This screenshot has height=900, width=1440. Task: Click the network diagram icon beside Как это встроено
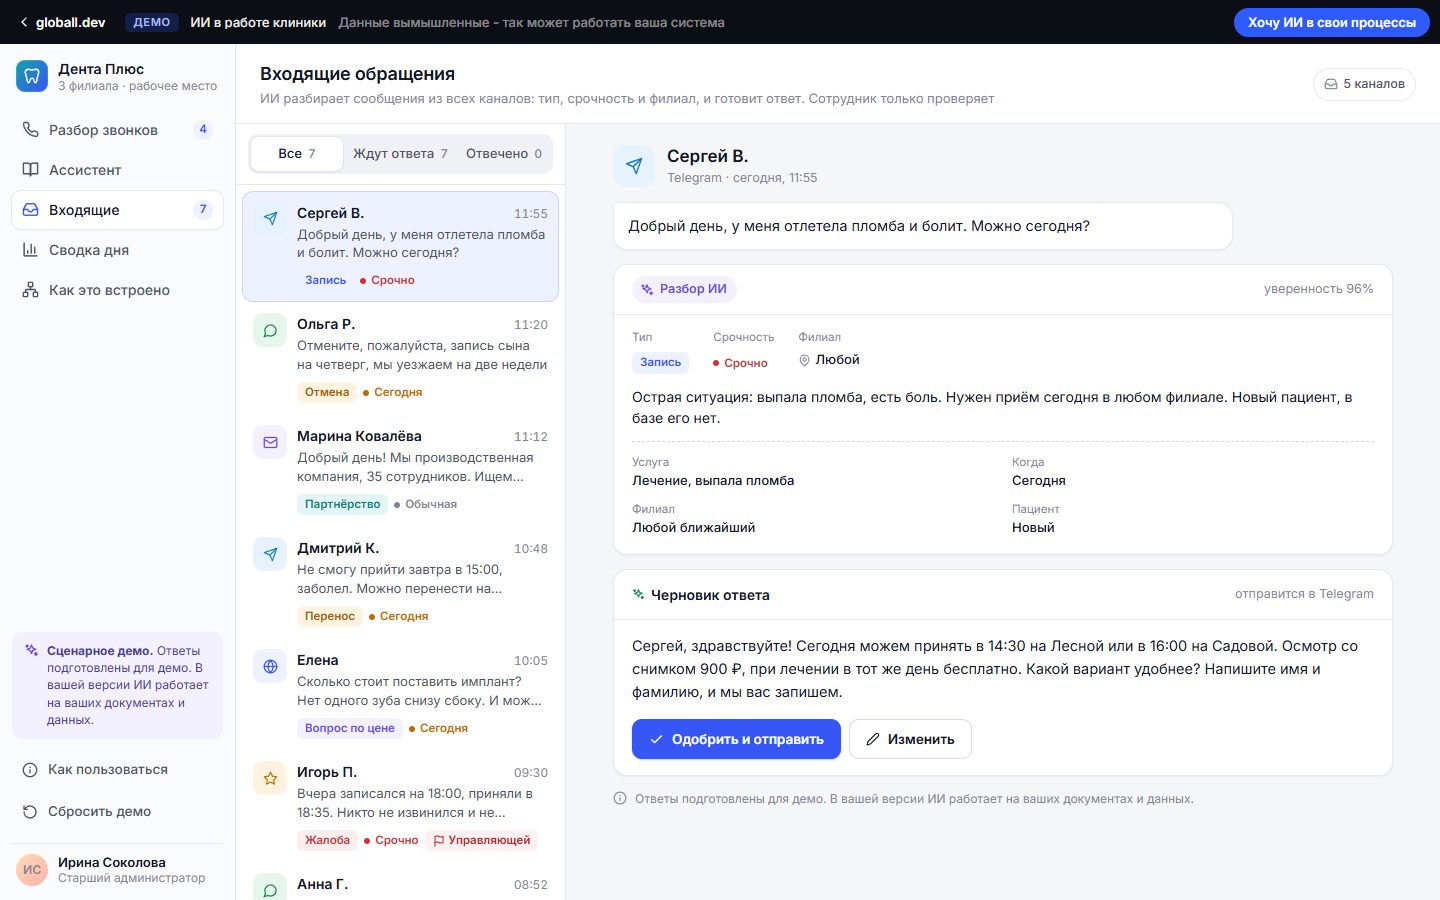pos(31,290)
